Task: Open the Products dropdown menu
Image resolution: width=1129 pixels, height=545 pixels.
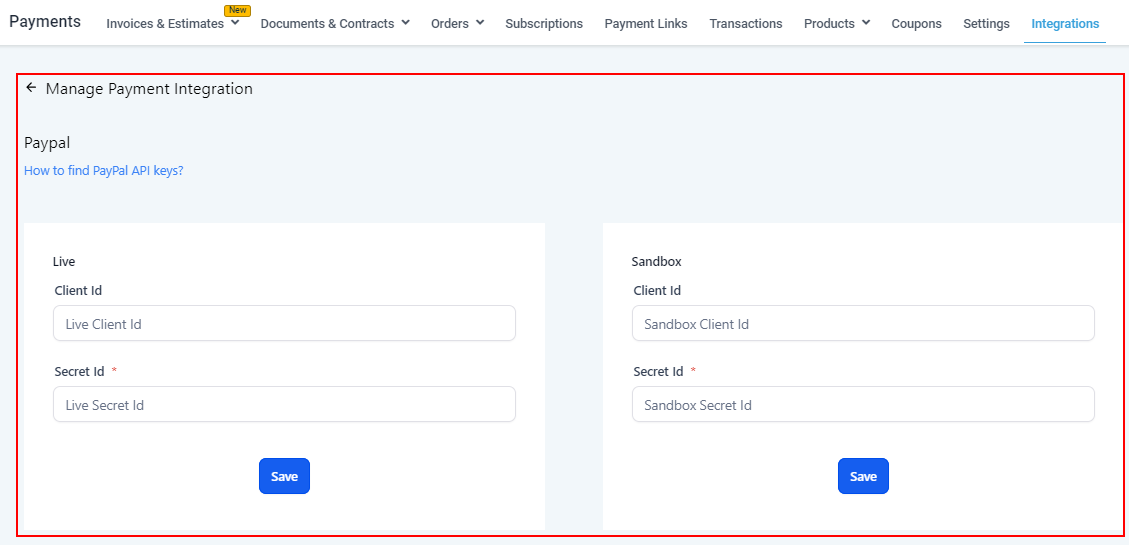Action: [x=866, y=22]
